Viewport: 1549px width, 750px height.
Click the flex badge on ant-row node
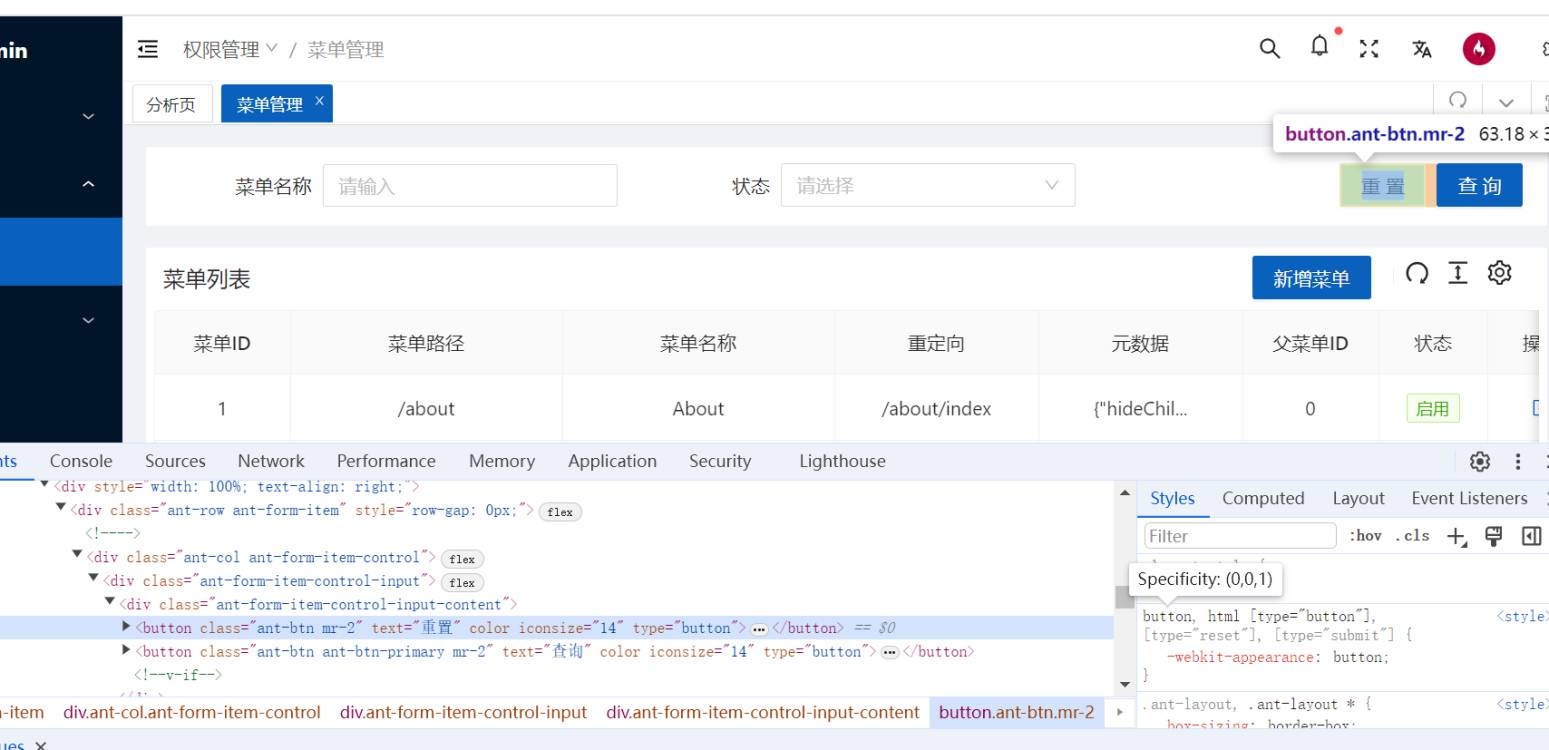[560, 512]
